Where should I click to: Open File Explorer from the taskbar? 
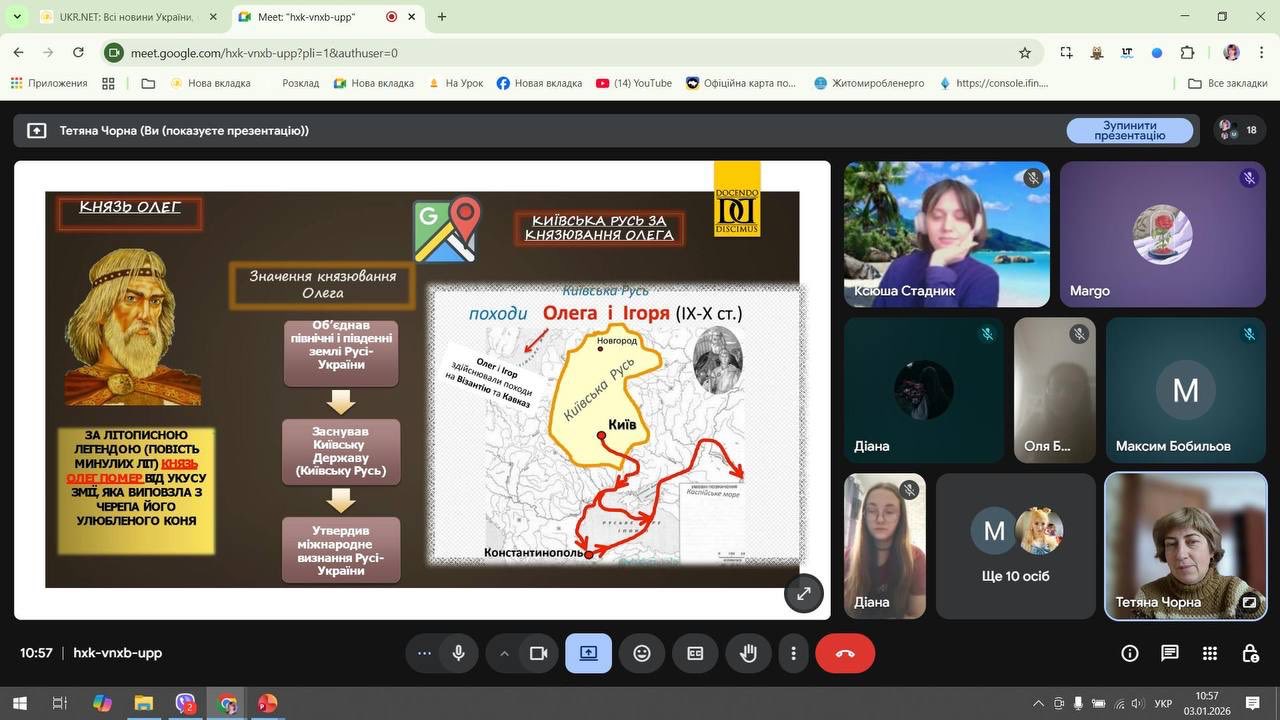click(x=144, y=703)
